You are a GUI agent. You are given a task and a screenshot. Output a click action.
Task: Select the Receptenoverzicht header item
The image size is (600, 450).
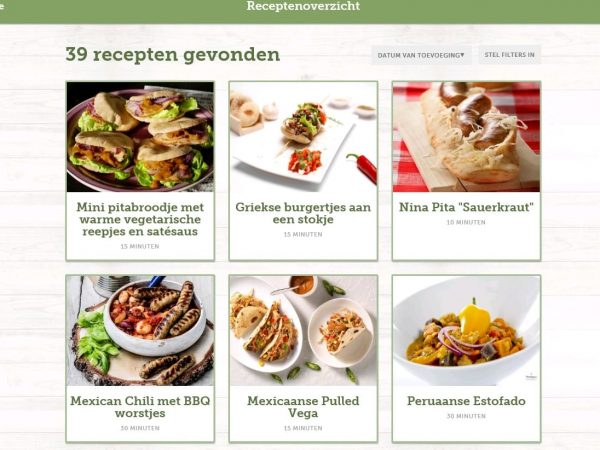tap(303, 6)
